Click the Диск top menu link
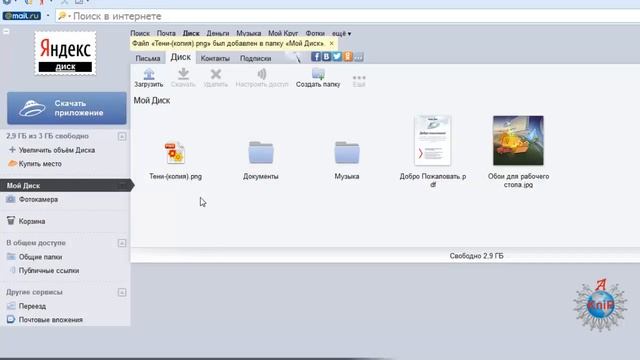Screen dimensions: 640x360 [x=191, y=33]
